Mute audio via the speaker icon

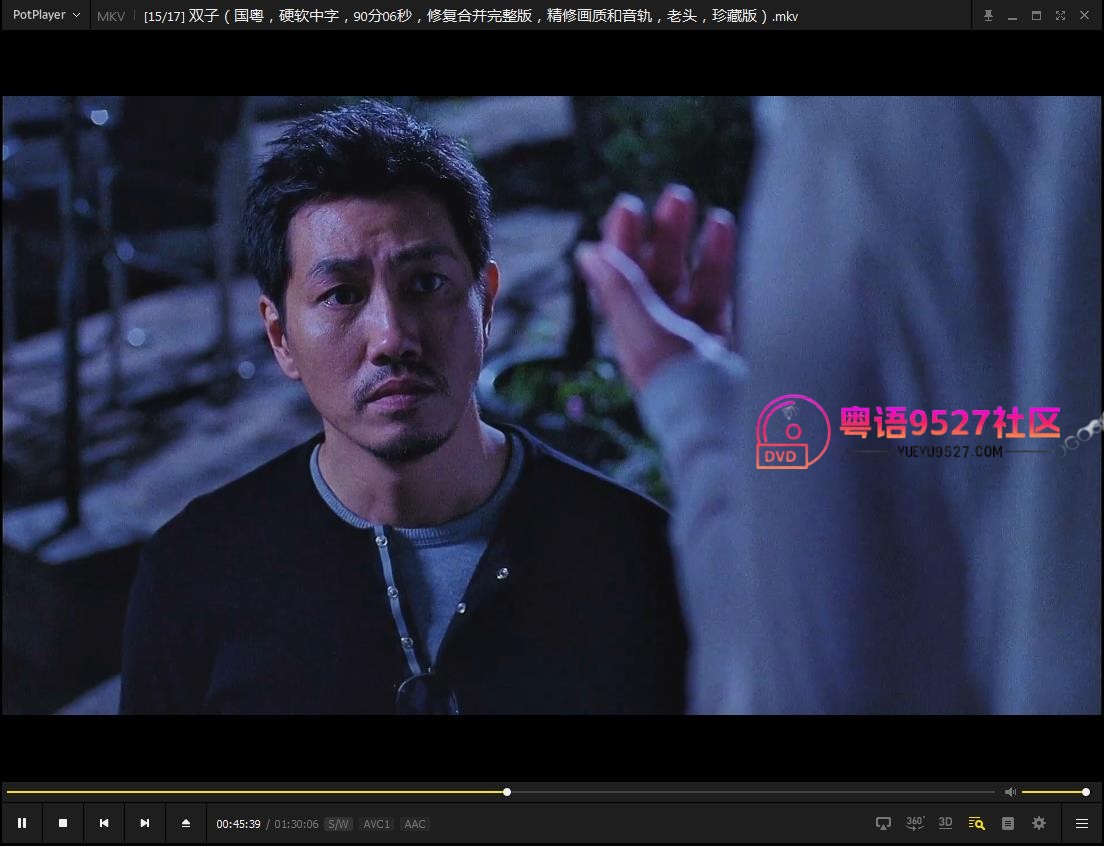pyautogui.click(x=1010, y=792)
